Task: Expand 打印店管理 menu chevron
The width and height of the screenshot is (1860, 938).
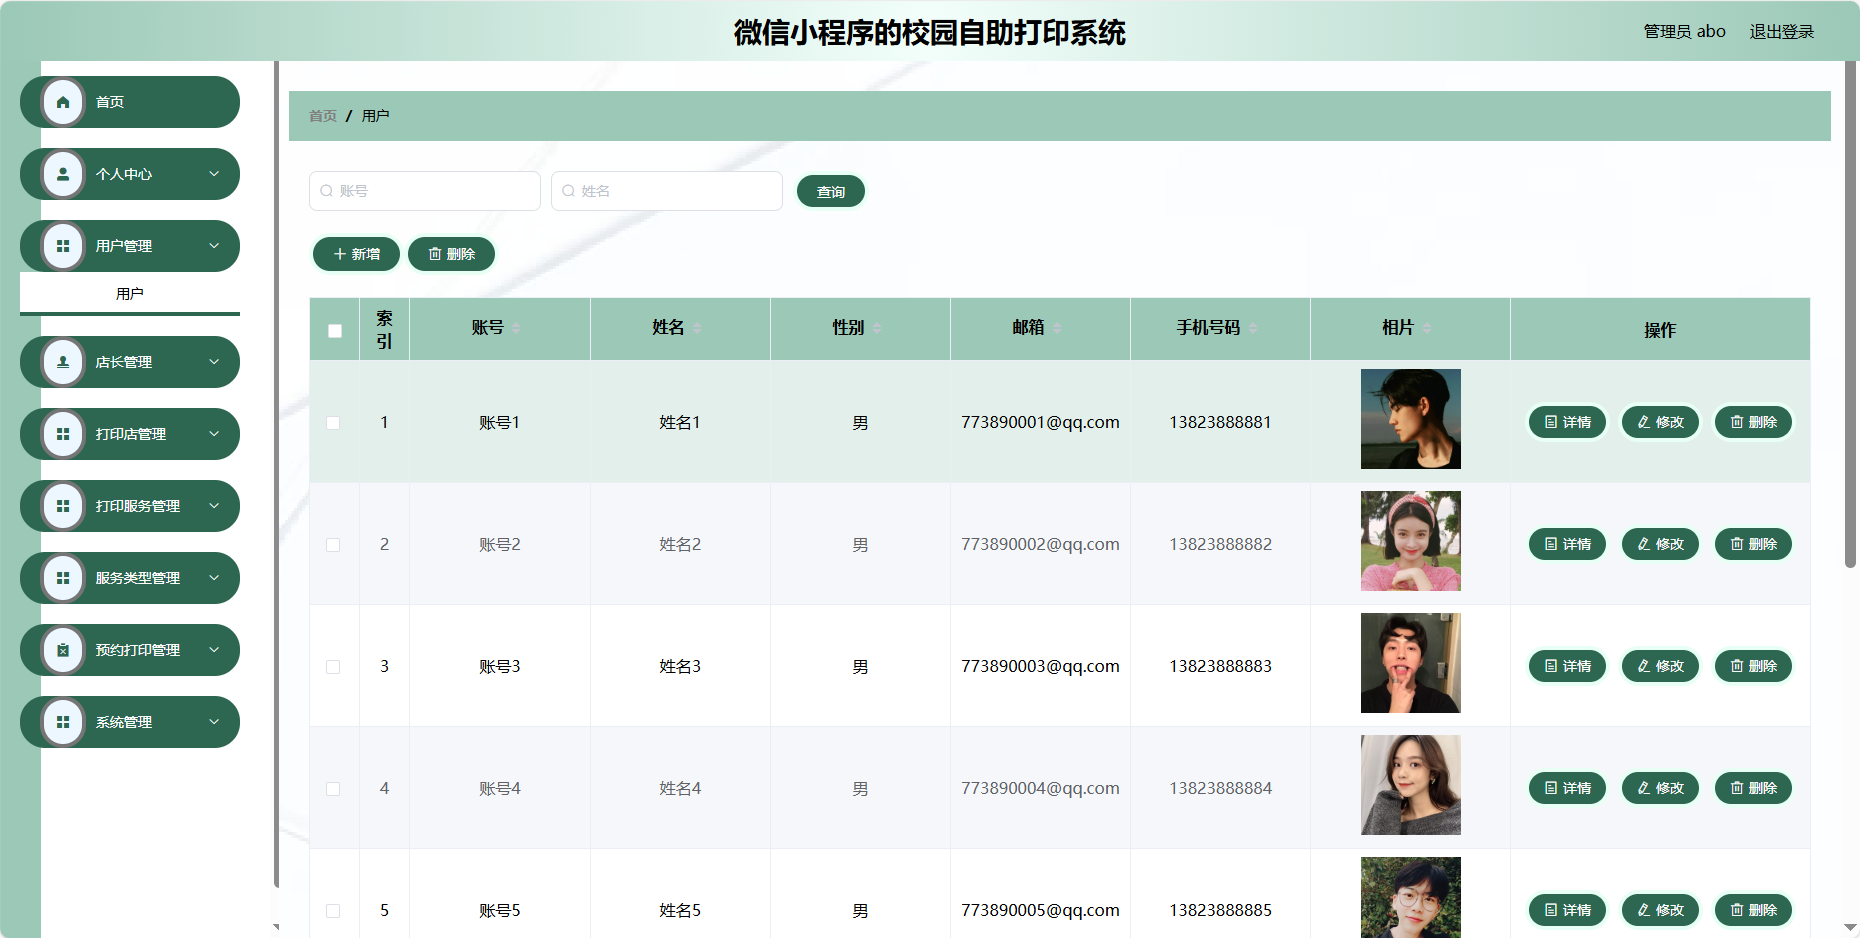Action: click(x=214, y=434)
